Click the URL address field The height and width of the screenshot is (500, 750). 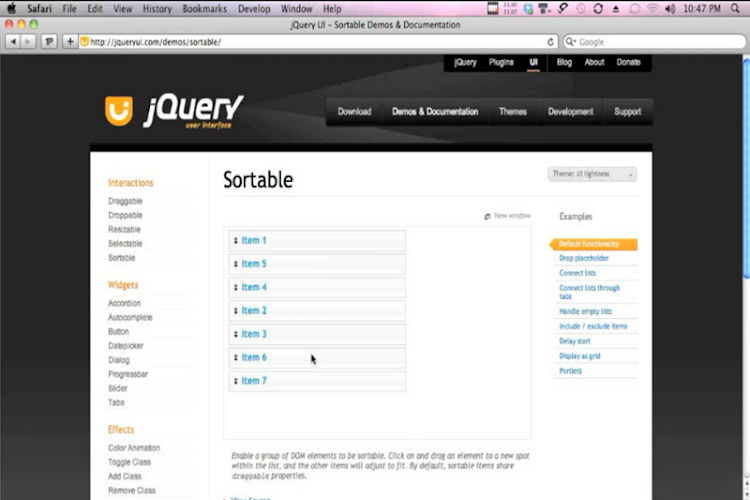point(316,42)
